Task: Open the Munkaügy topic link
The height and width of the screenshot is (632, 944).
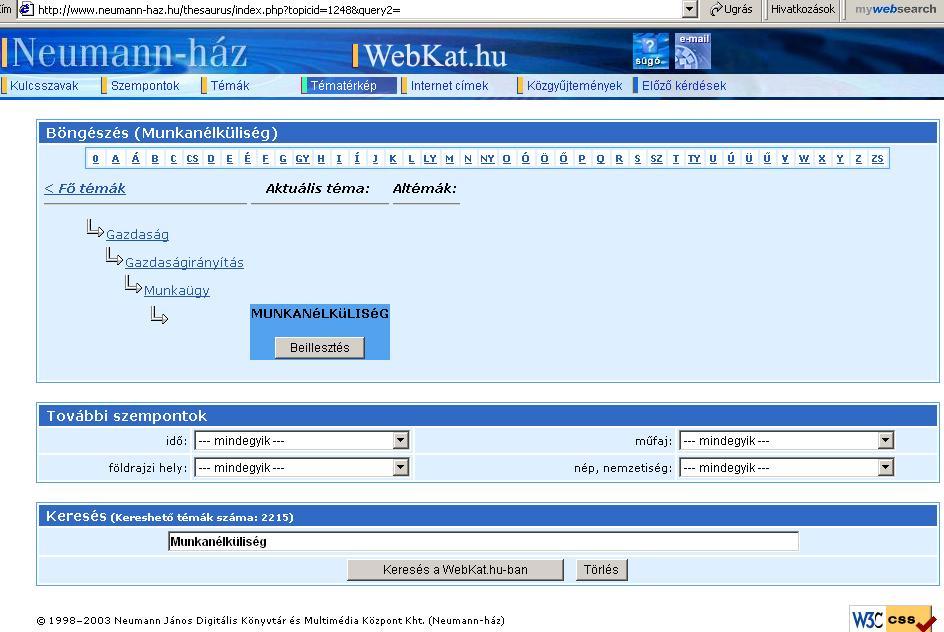Action: (x=176, y=290)
